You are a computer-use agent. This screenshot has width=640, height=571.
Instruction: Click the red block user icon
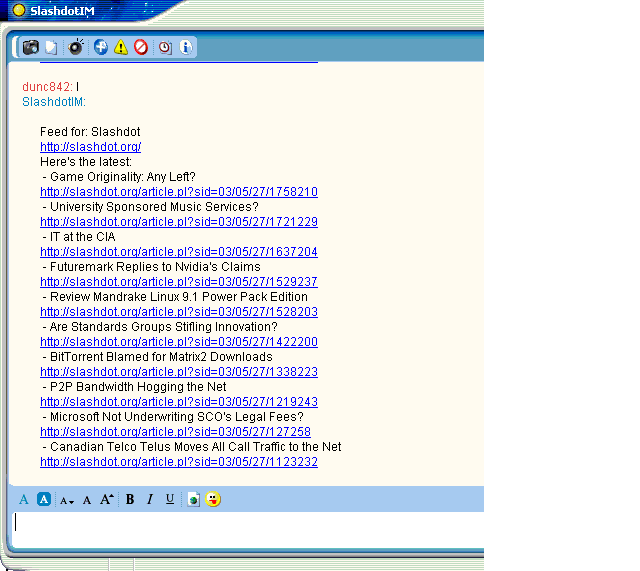point(141,47)
